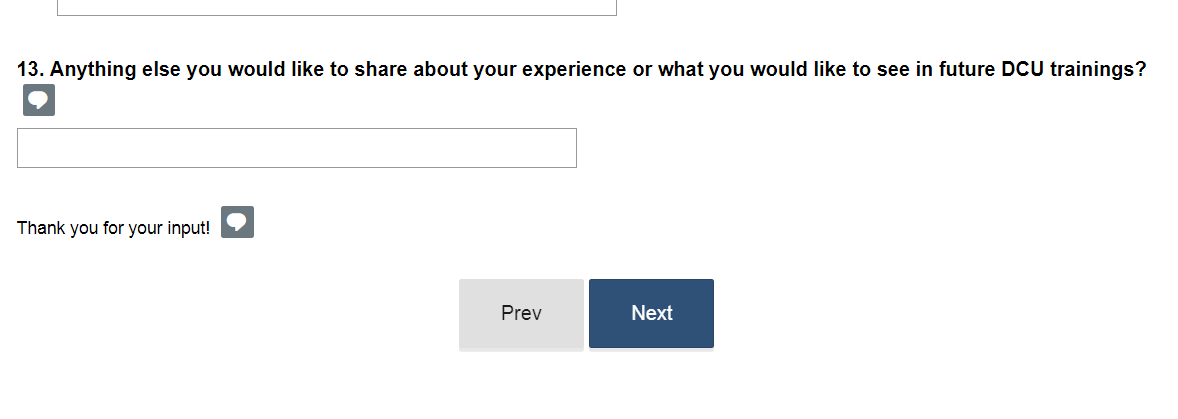Click the Next button

(x=651, y=313)
